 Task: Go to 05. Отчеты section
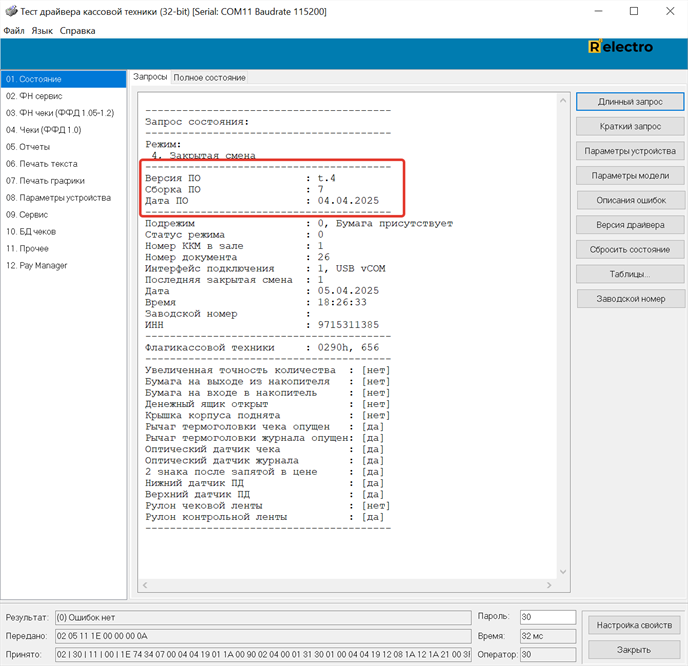(64, 147)
